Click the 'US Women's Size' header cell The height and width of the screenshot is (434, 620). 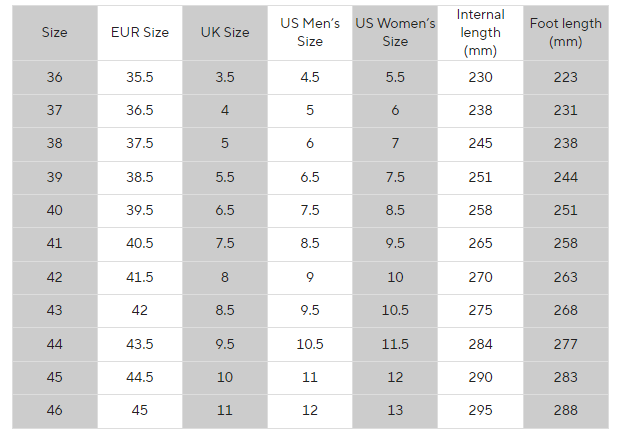point(395,32)
